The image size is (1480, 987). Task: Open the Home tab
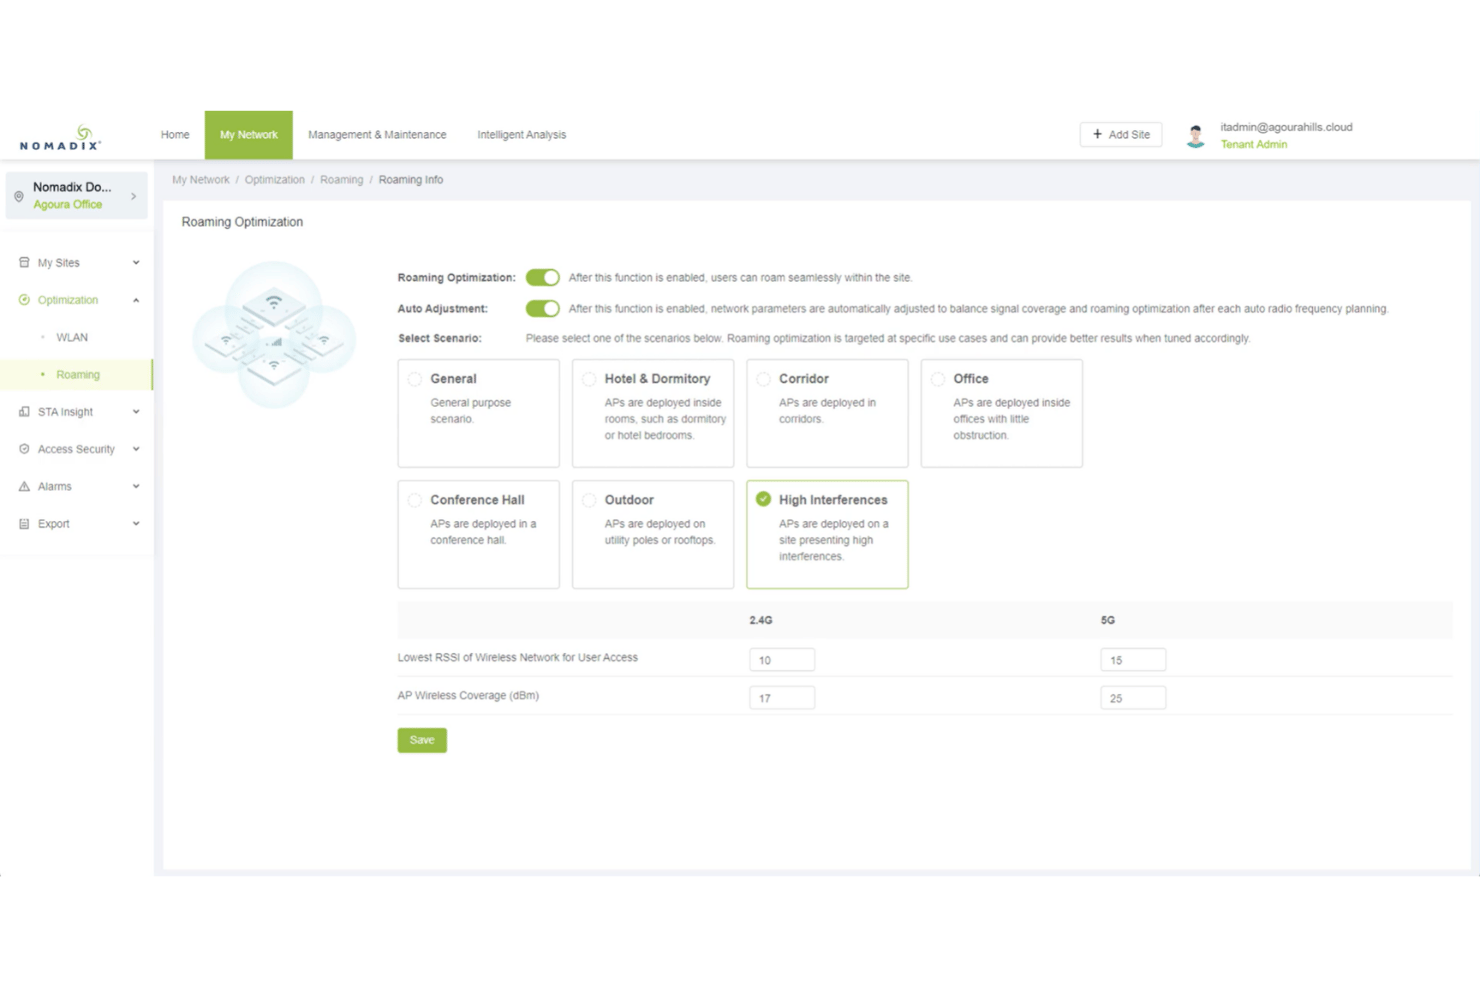(175, 135)
